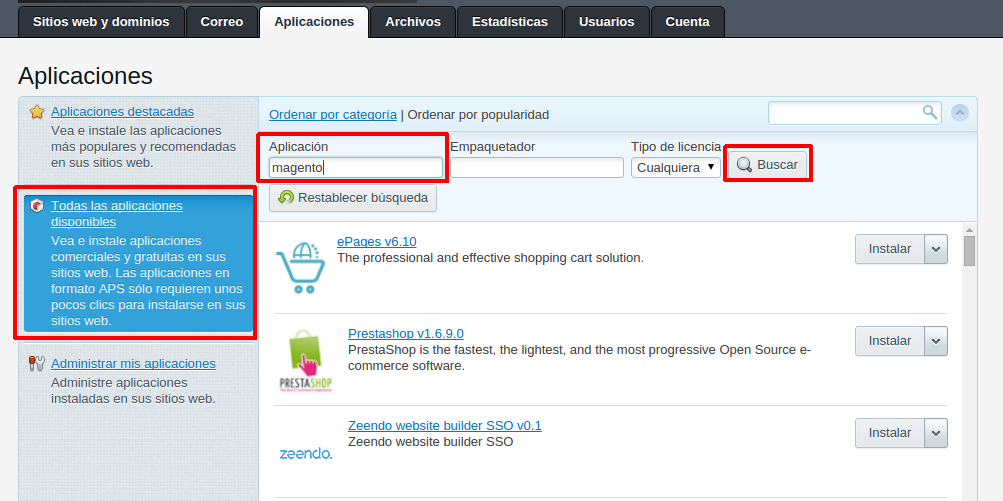Collapse the search panel with round arrow button
This screenshot has width=1003, height=501.
coord(960,113)
